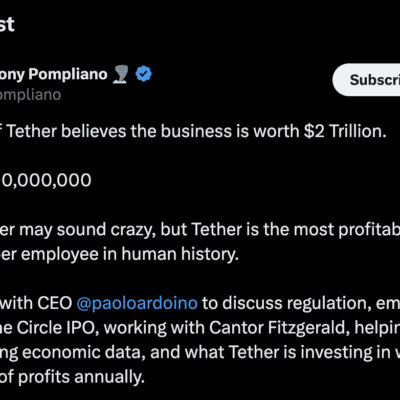
Task: Click the Post heading at top
Action: pos(7,25)
